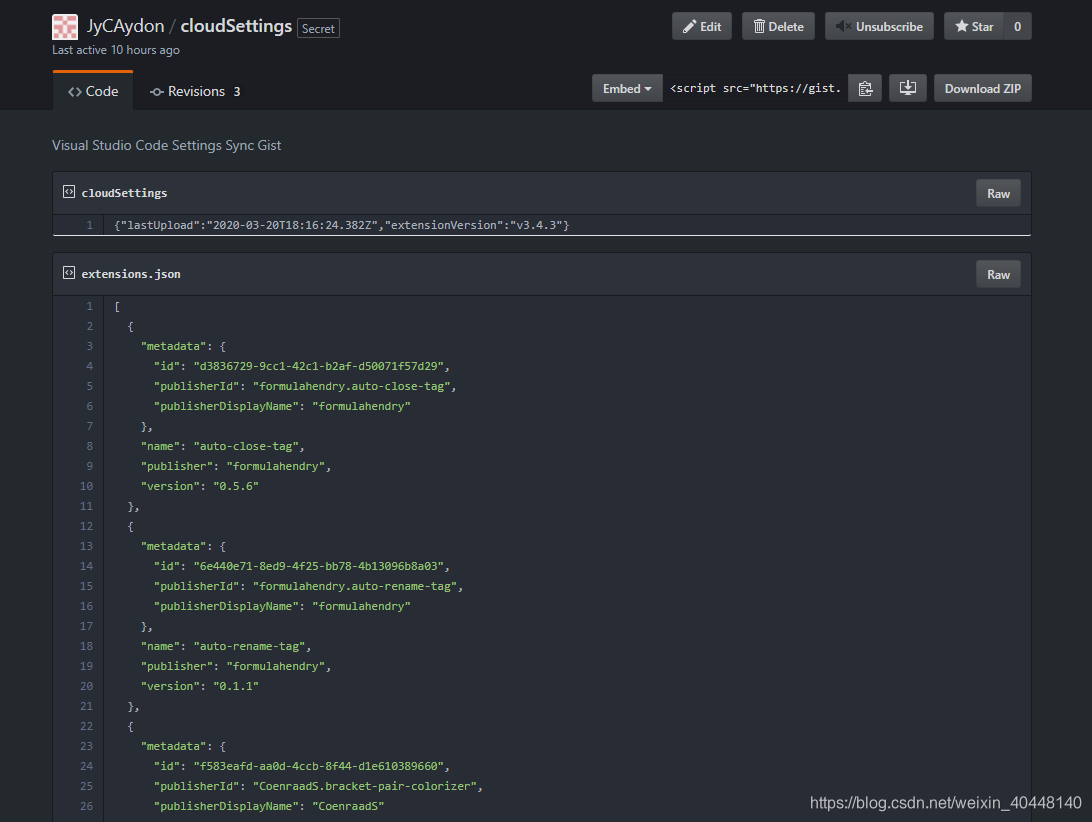The height and width of the screenshot is (822, 1092).
Task: Click the Edit gist button
Action: point(701,26)
